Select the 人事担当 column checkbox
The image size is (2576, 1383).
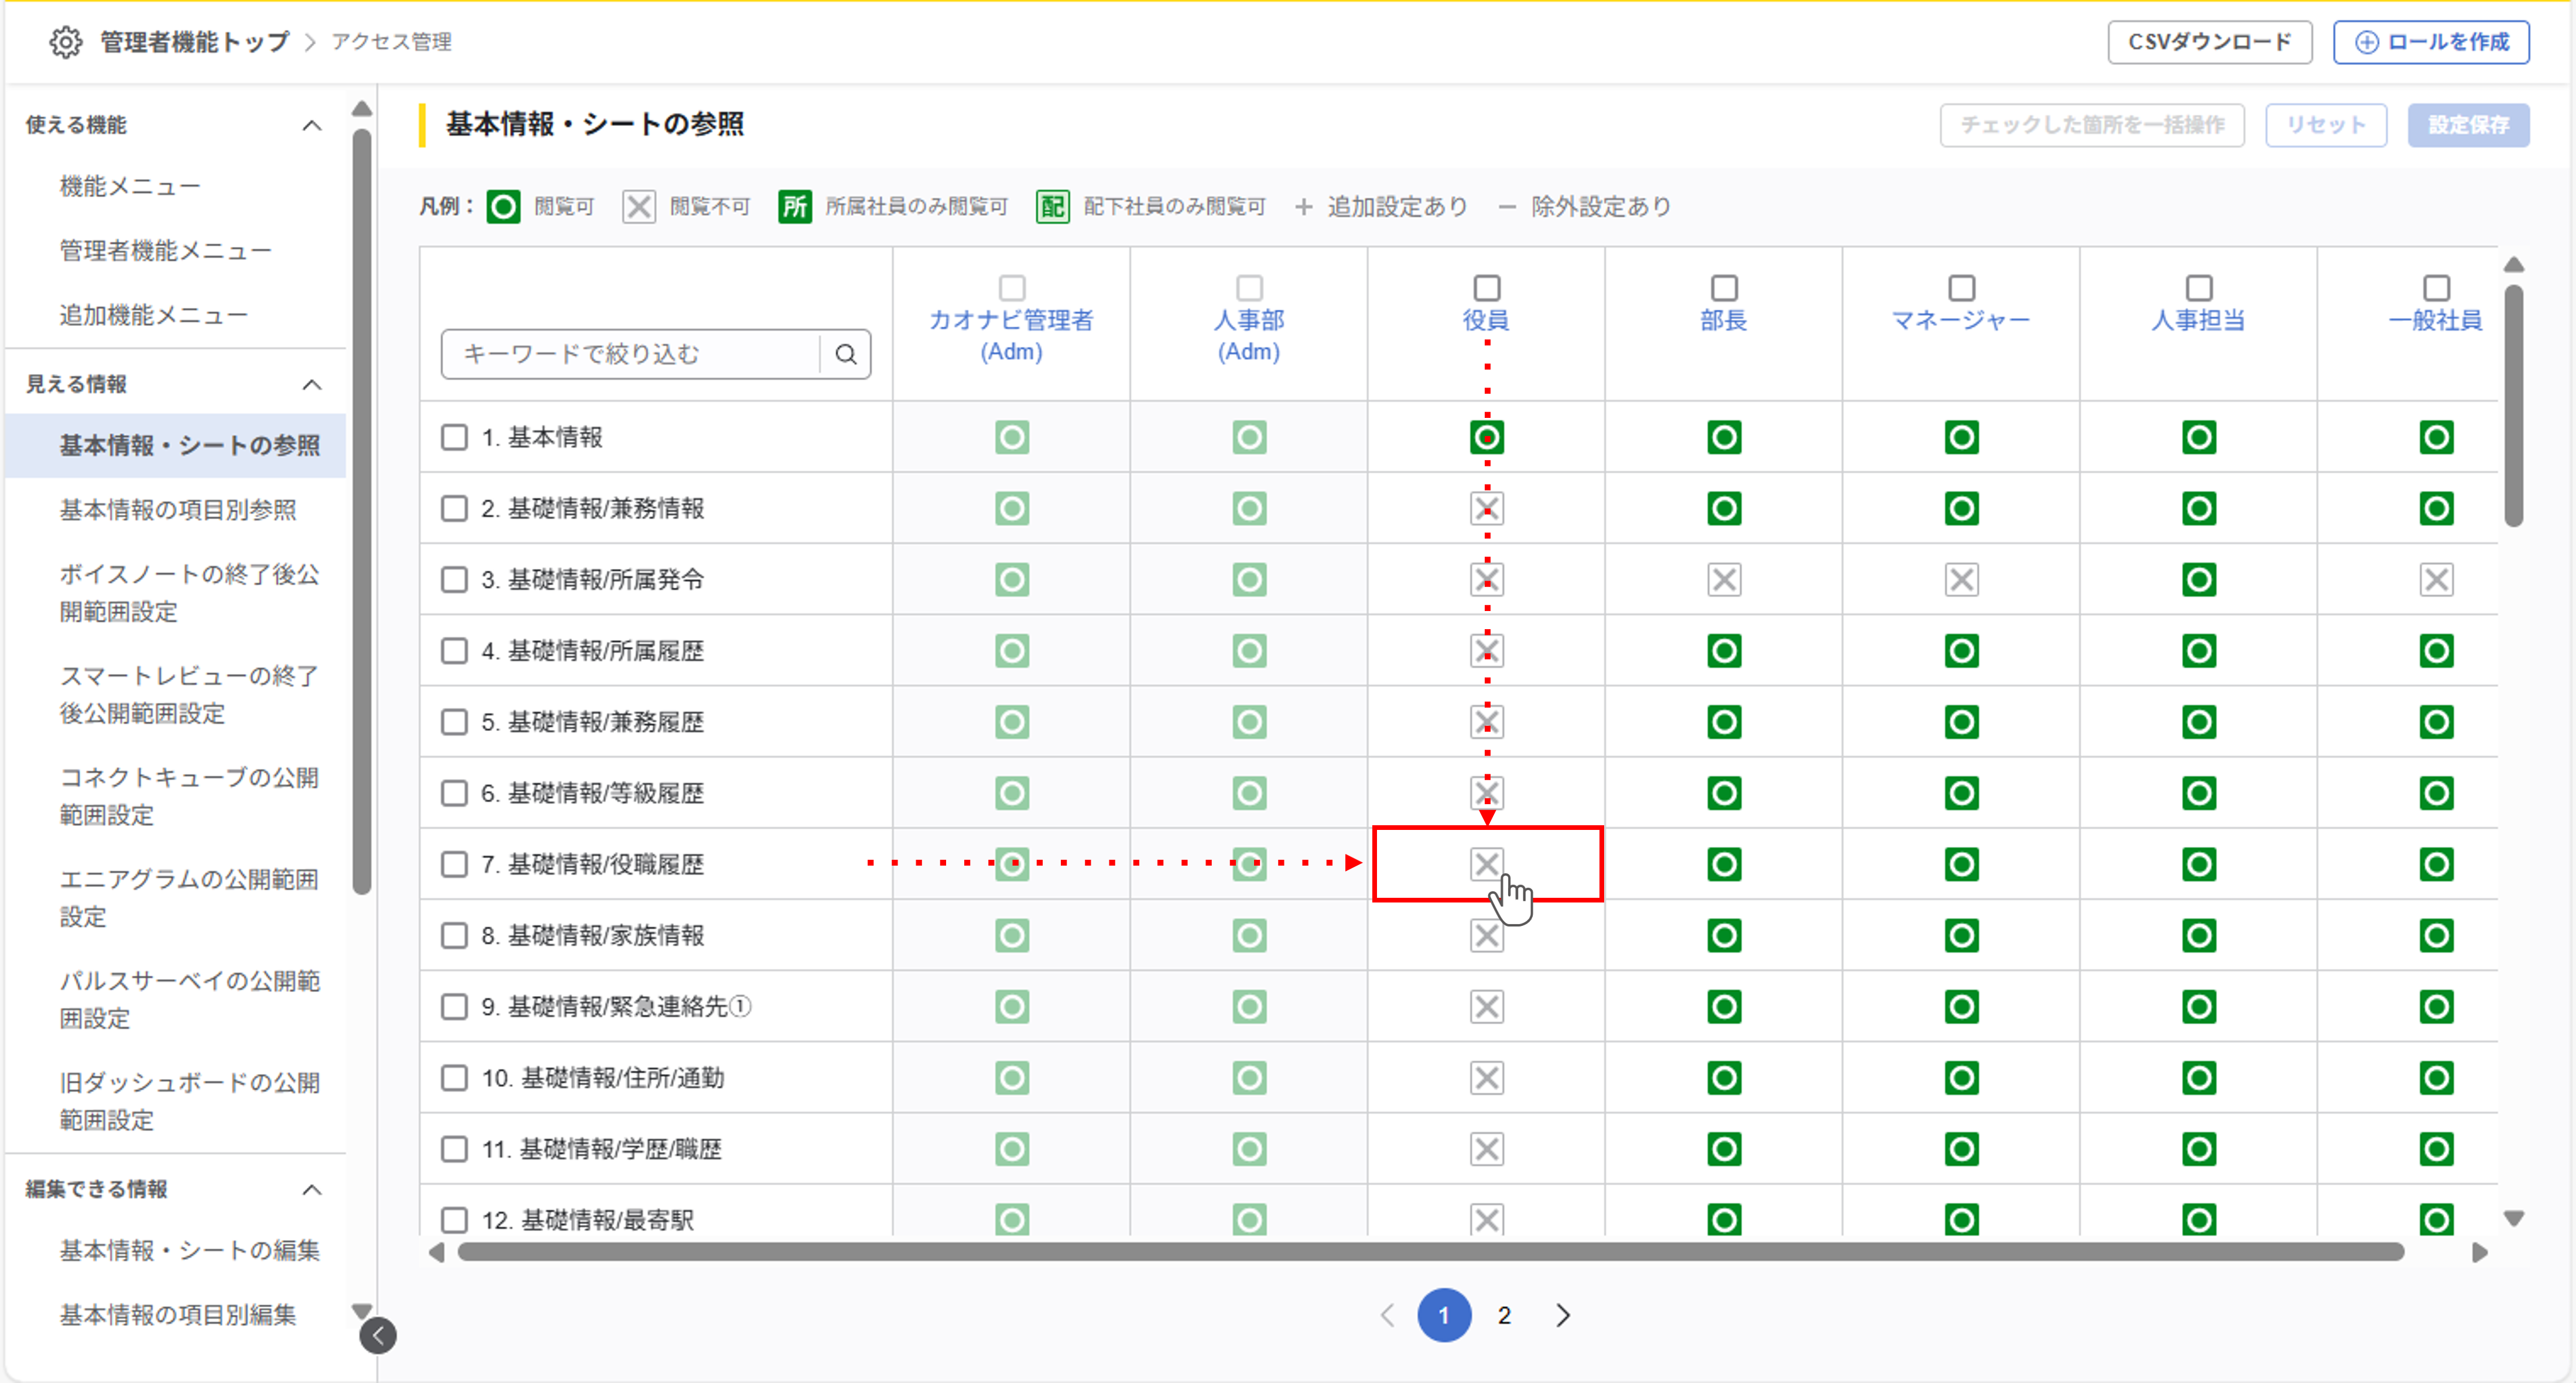[2198, 288]
